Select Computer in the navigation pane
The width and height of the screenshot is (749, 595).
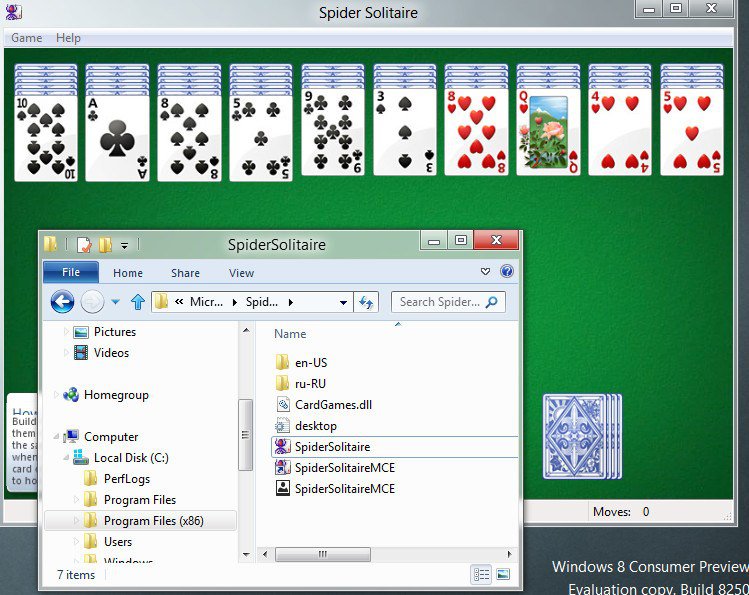(111, 437)
